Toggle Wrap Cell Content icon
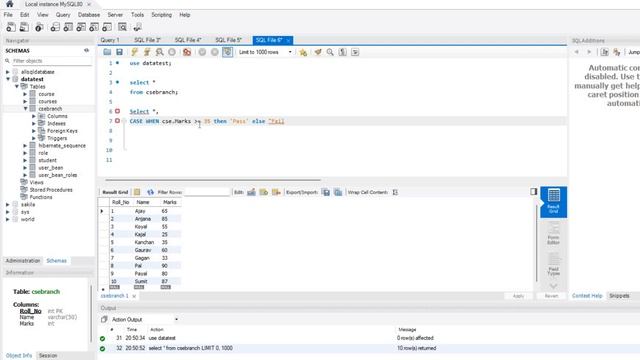 tap(395, 192)
